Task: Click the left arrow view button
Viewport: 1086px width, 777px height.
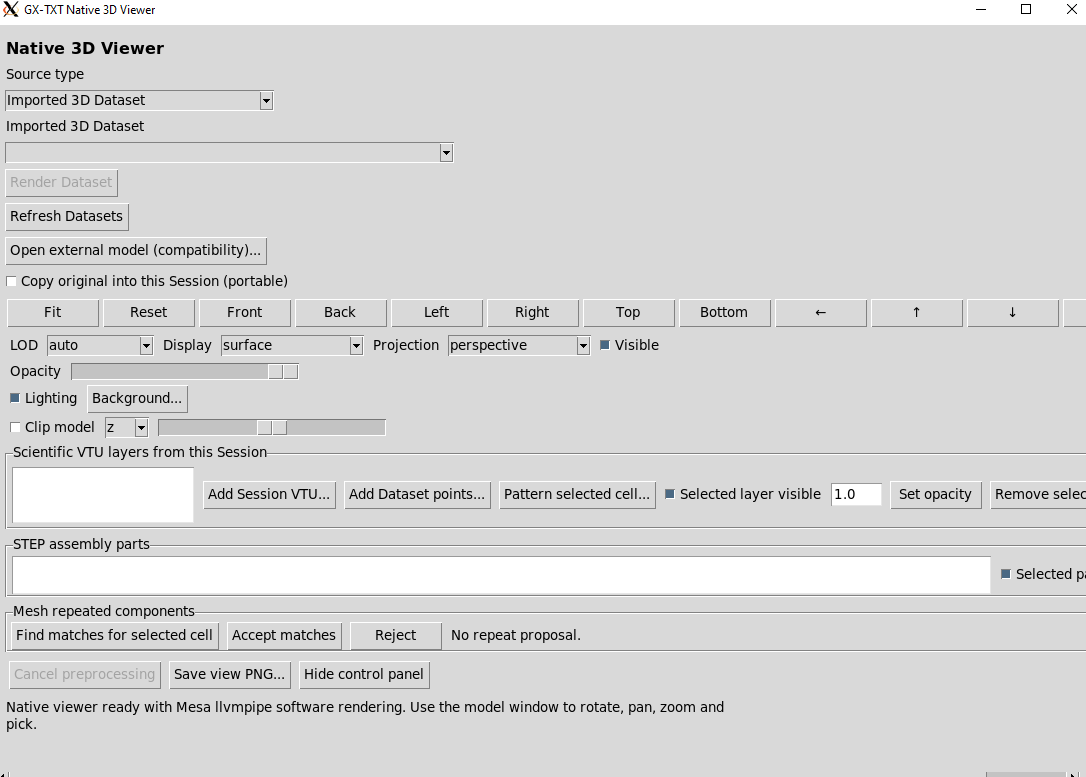Action: point(821,312)
